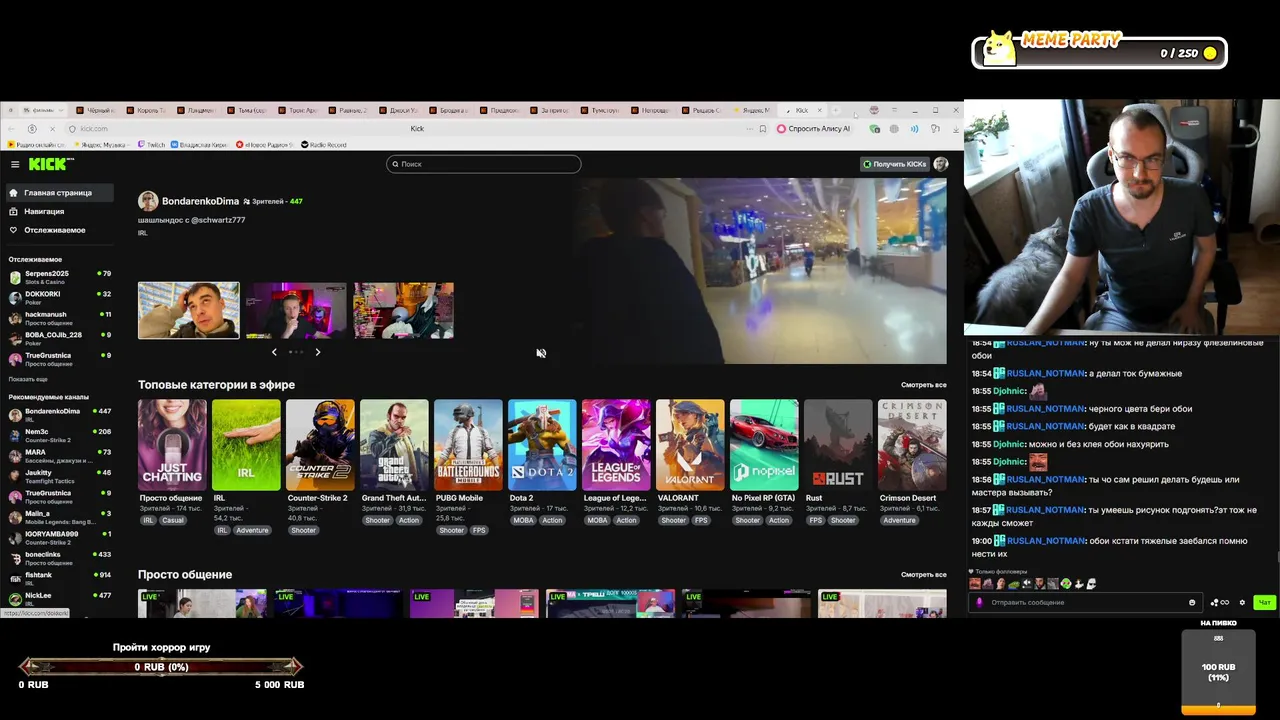Open the No Pixel RP category card
Viewport: 1280px width, 720px height.
(764, 445)
